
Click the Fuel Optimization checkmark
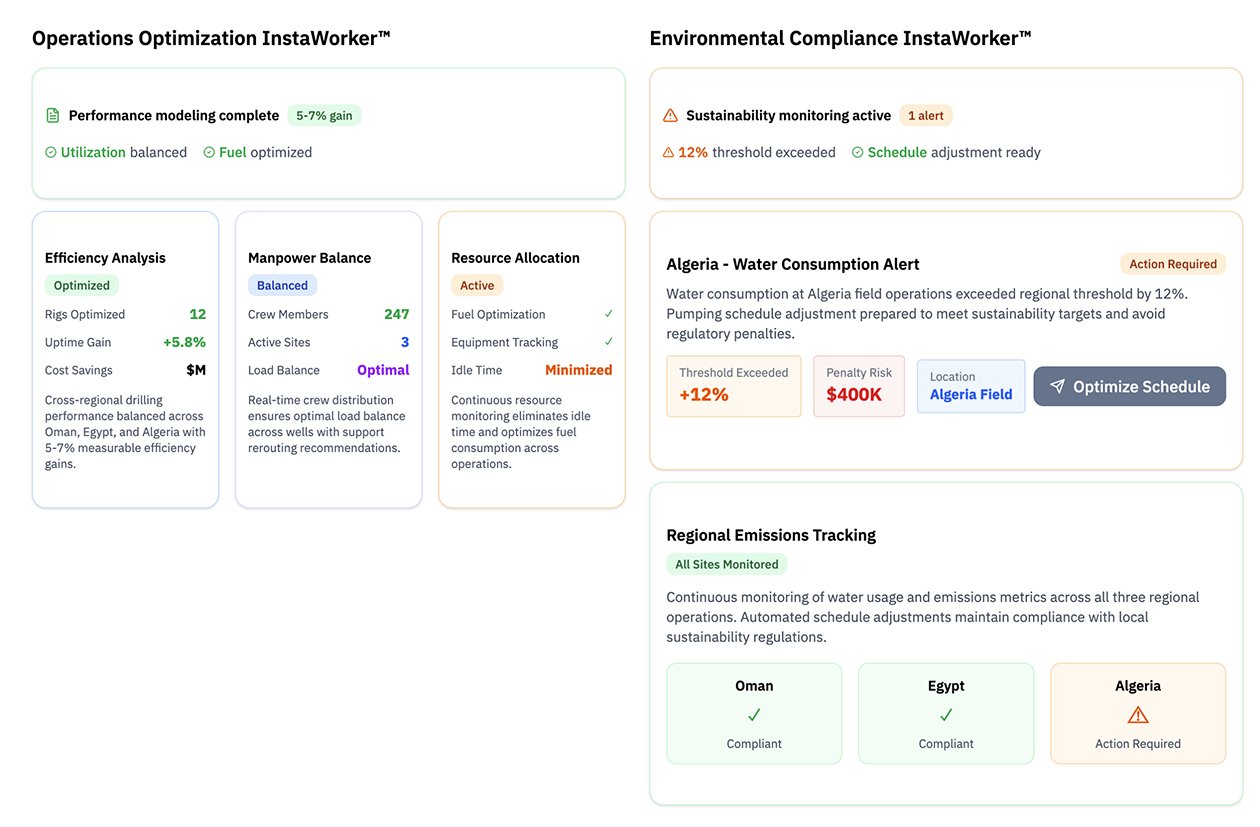pyautogui.click(x=609, y=314)
